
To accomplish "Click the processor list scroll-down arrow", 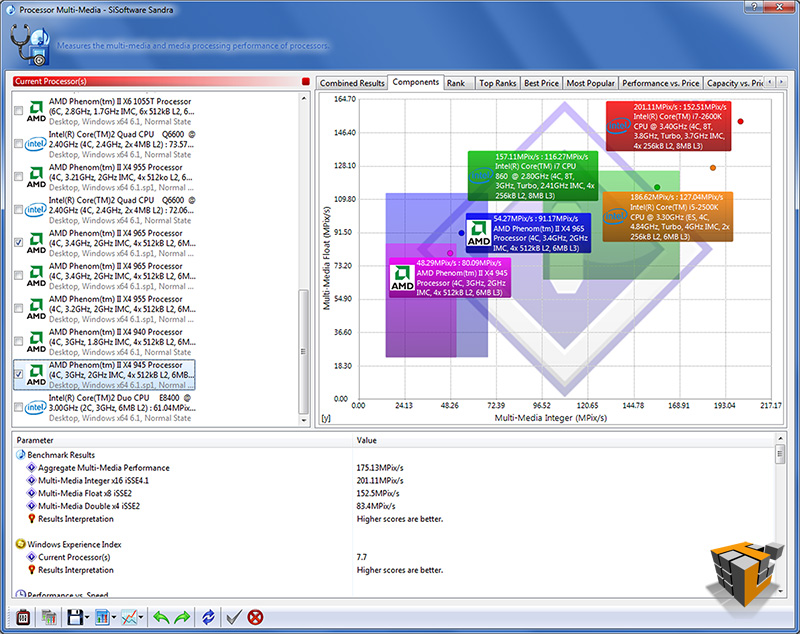I will coord(304,421).
